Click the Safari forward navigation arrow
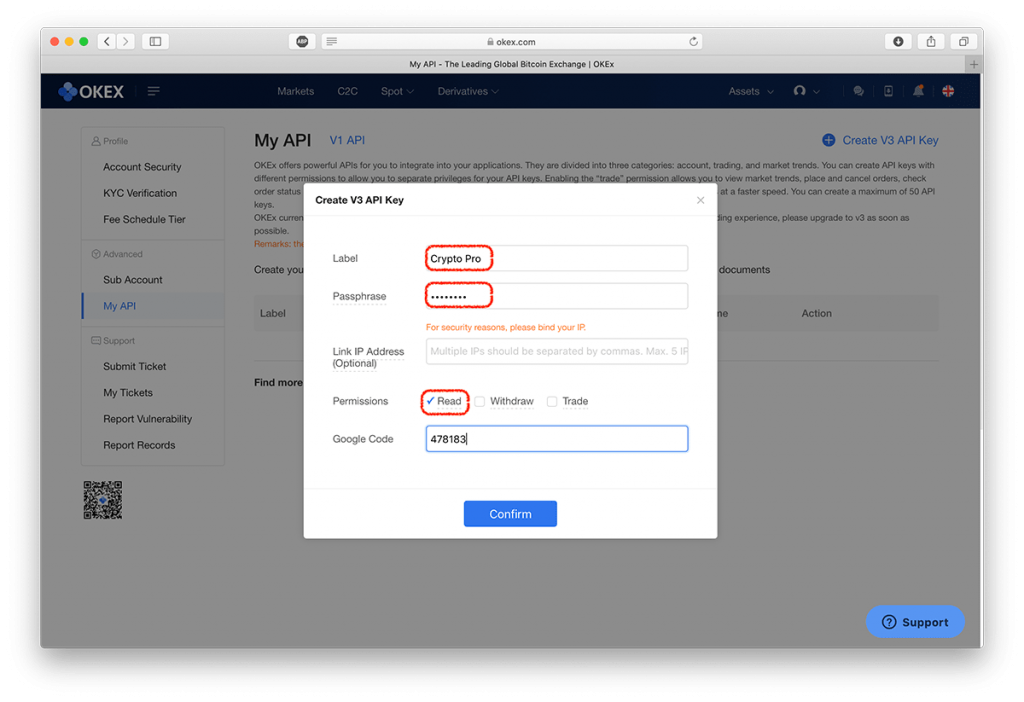This screenshot has height=702, width=1024. [x=126, y=41]
